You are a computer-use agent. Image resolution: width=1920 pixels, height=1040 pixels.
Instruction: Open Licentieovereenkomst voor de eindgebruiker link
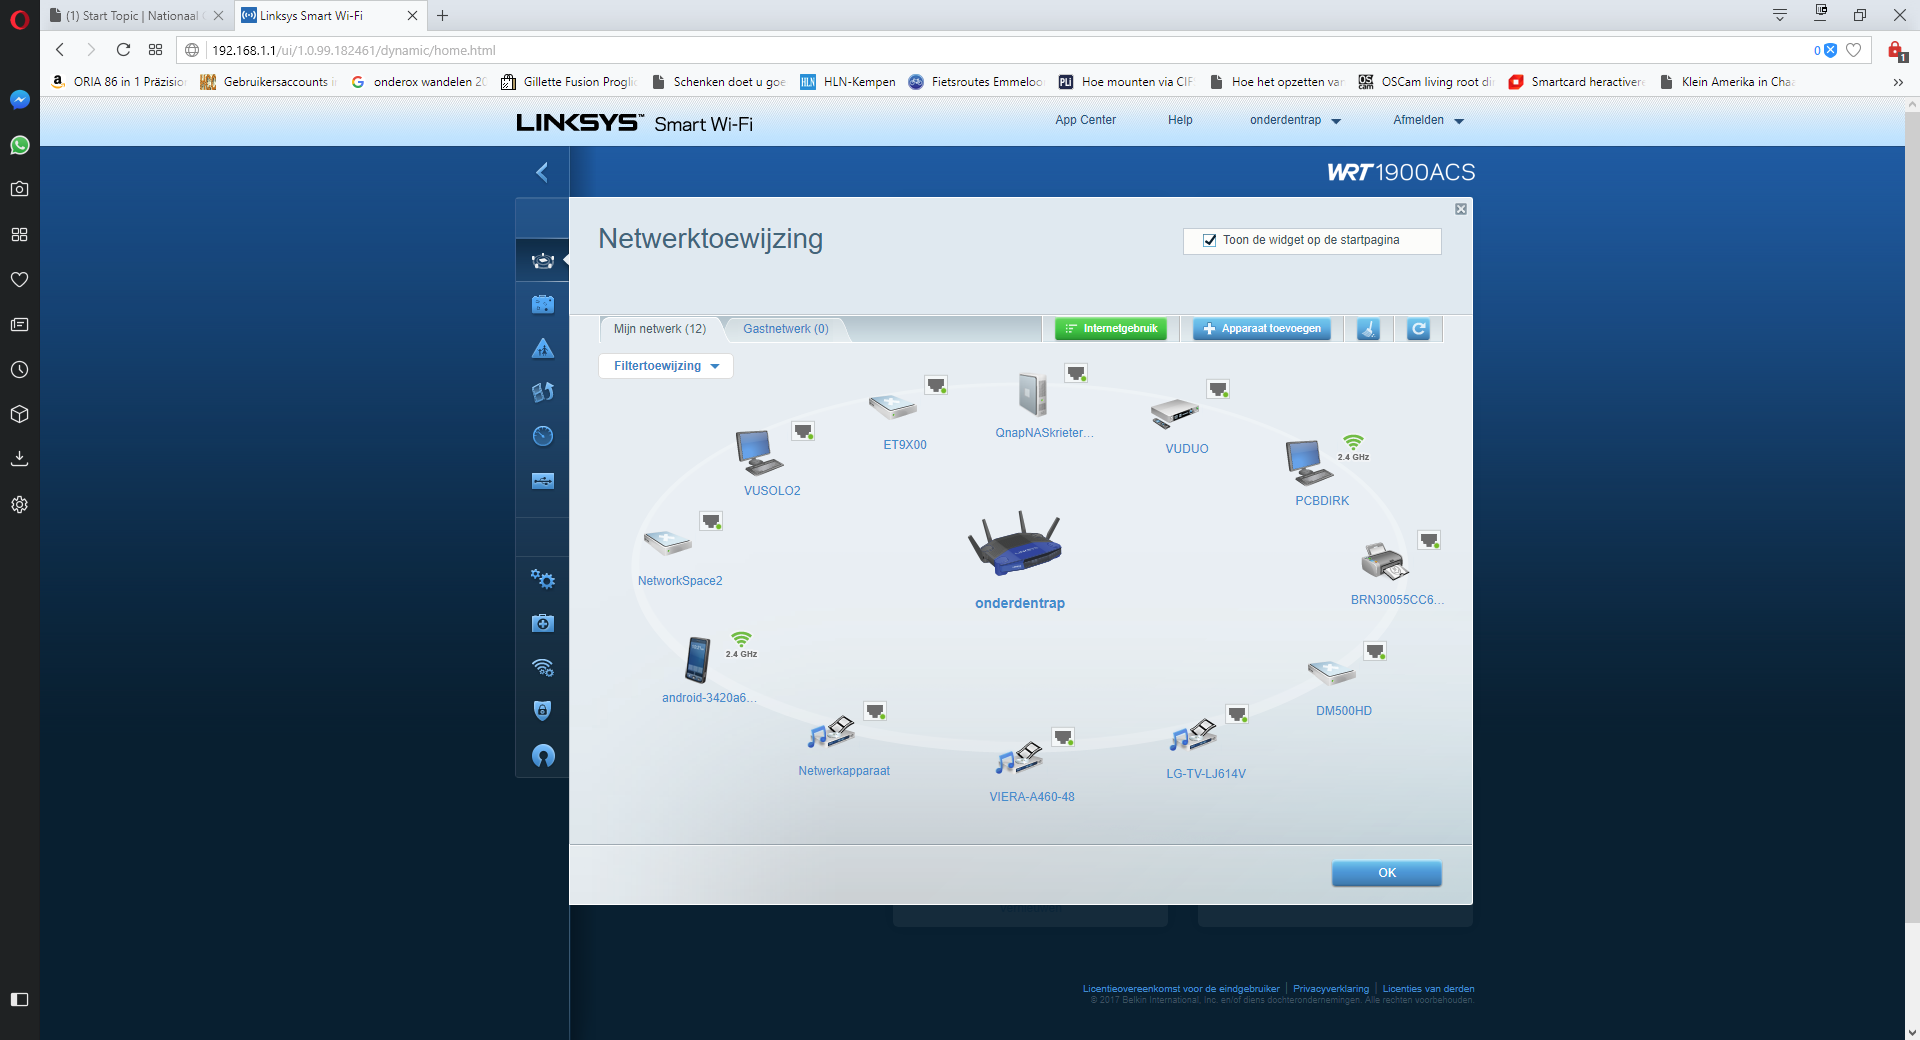1181,989
